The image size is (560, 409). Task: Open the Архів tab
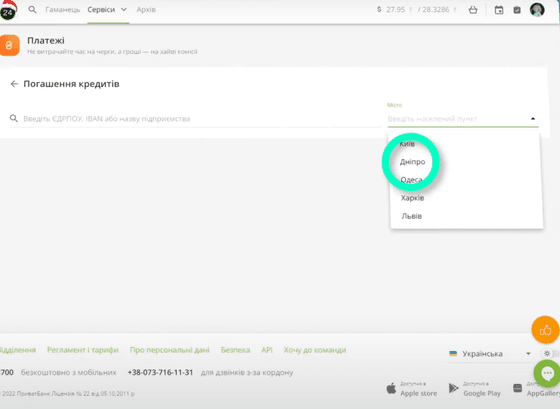(x=146, y=10)
